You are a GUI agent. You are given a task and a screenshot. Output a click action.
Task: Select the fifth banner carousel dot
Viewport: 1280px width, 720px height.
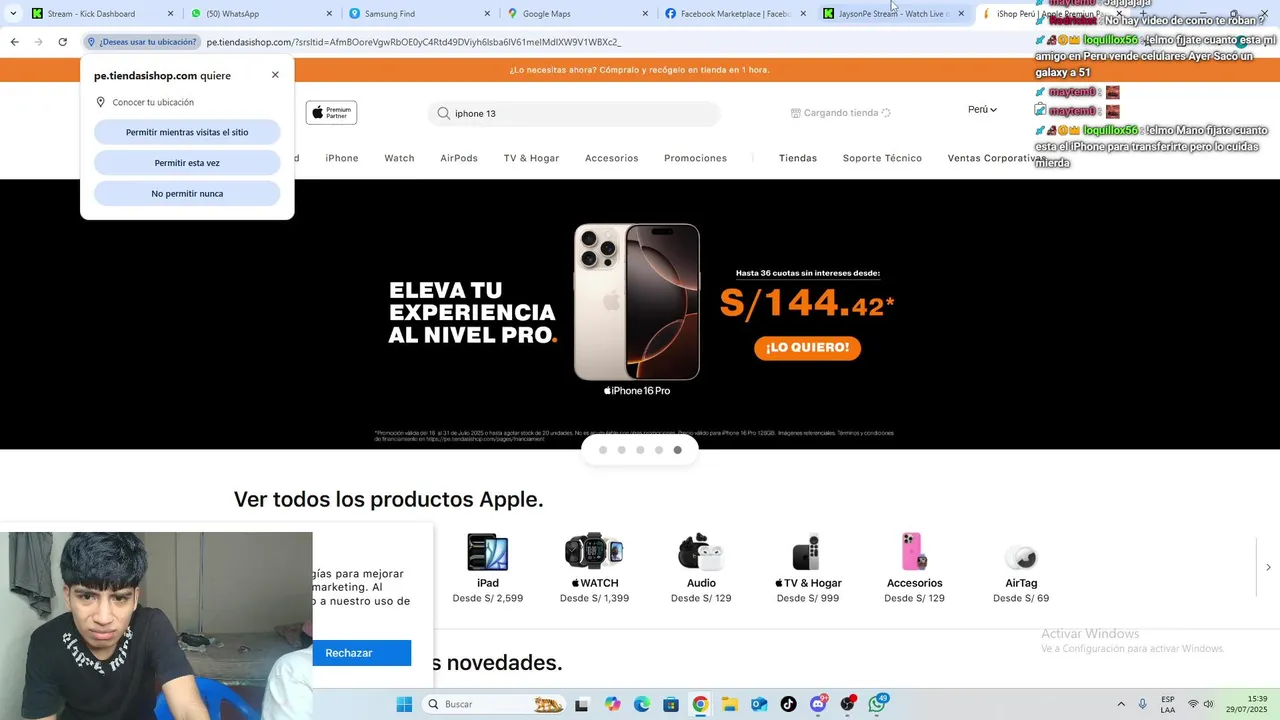point(677,450)
